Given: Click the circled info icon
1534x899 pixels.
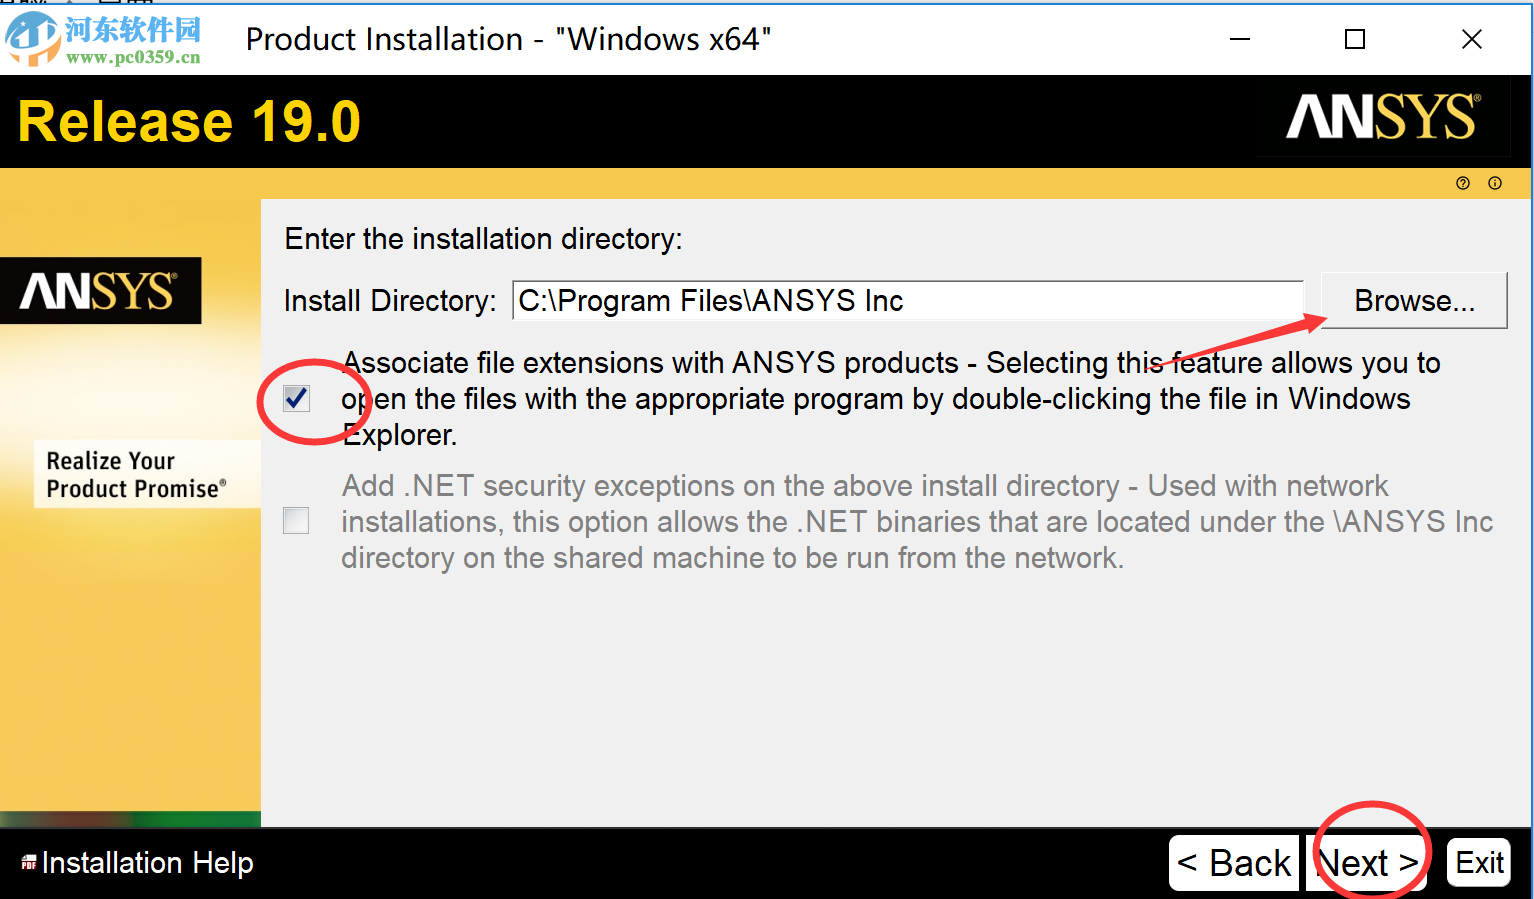Looking at the screenshot, I should (x=1495, y=183).
